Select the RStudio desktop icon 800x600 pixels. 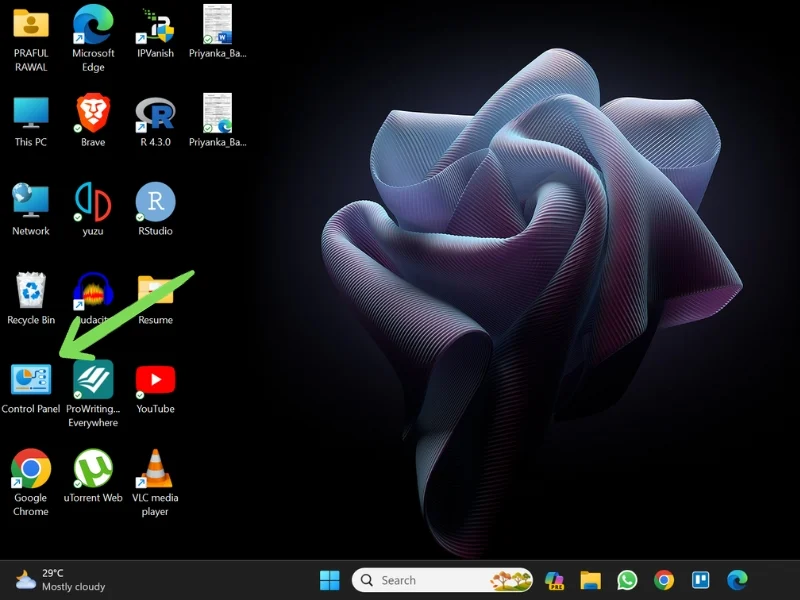click(155, 203)
